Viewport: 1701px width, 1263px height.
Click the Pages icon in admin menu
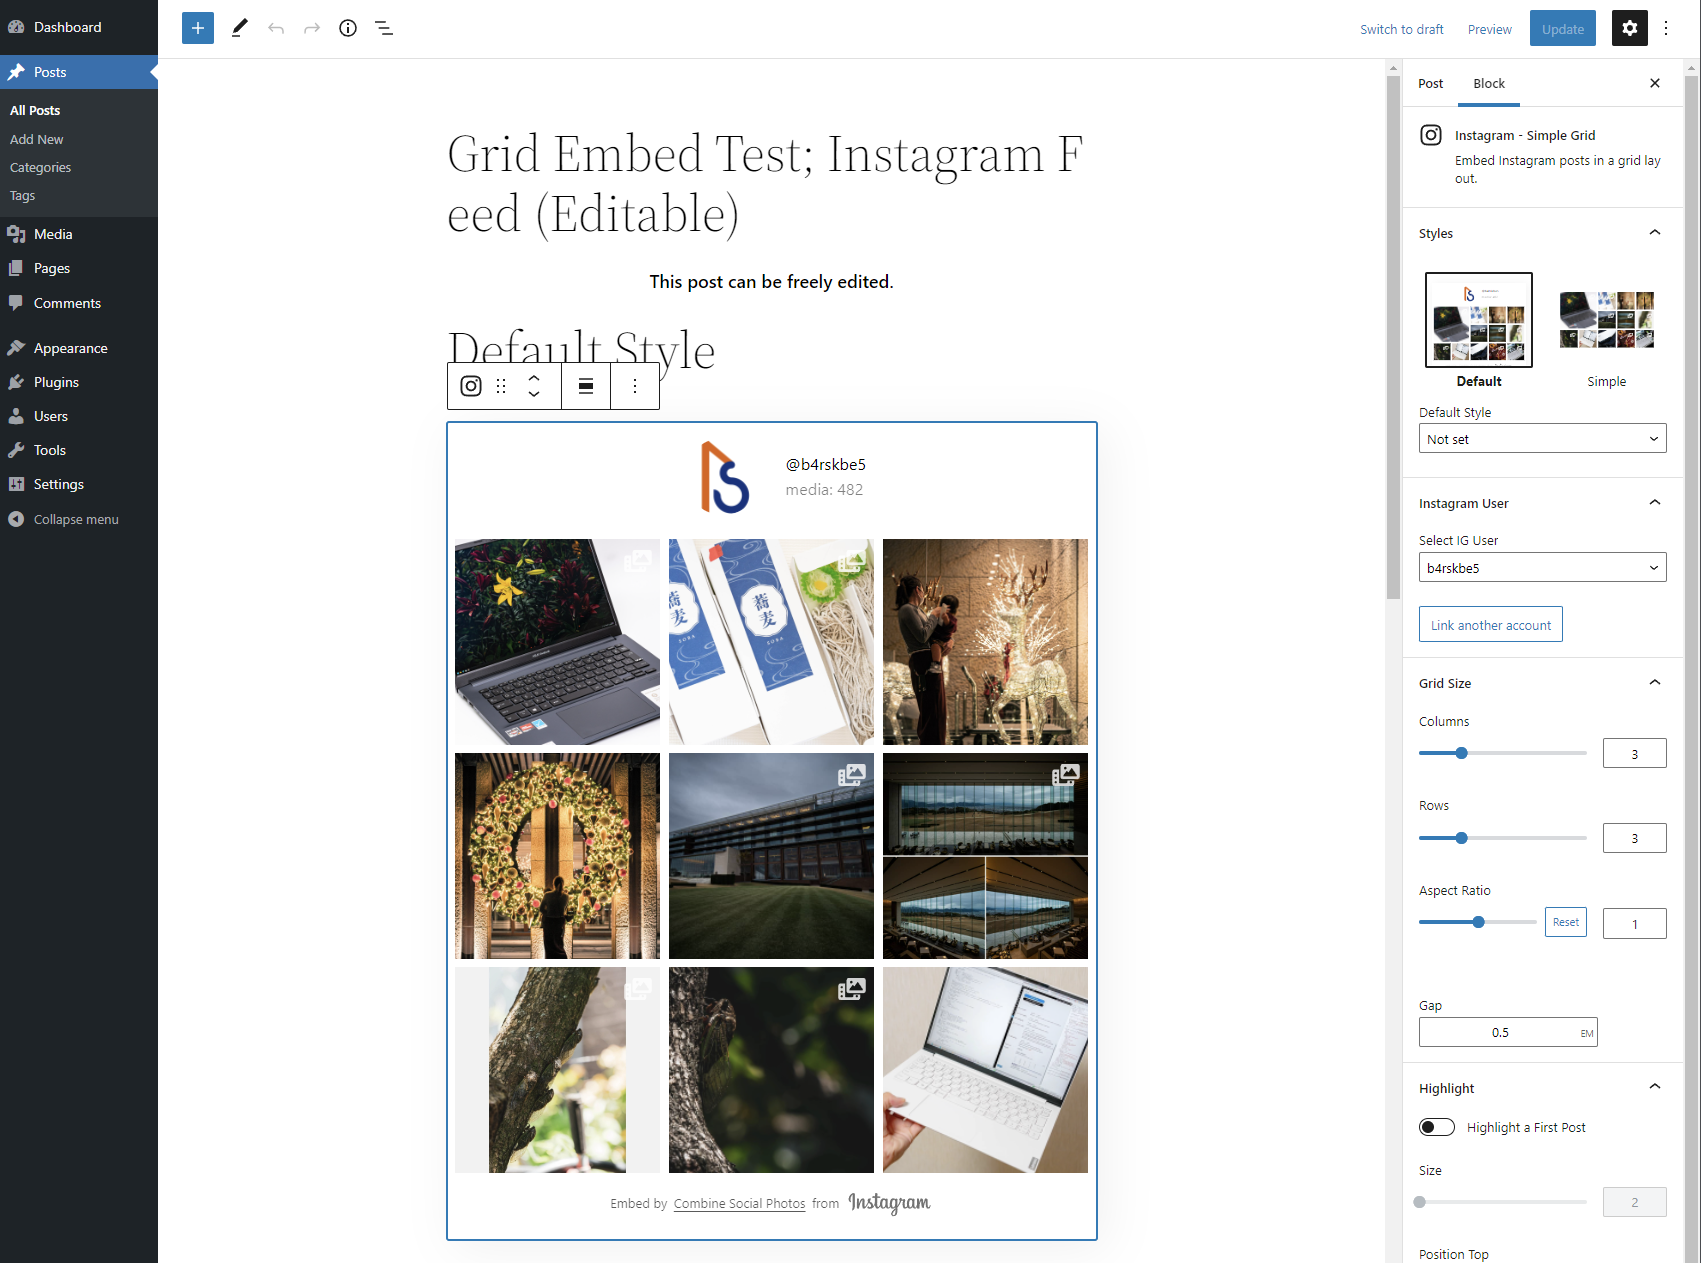[16, 268]
